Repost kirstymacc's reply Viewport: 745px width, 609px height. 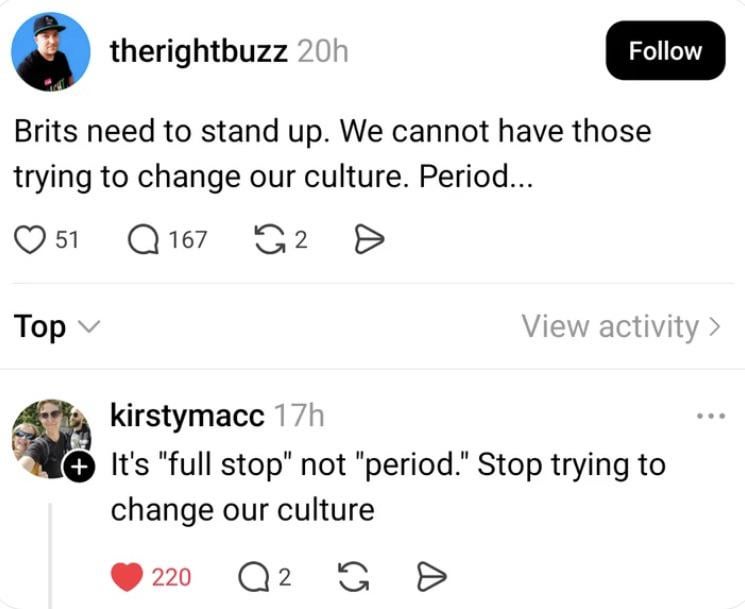352,577
